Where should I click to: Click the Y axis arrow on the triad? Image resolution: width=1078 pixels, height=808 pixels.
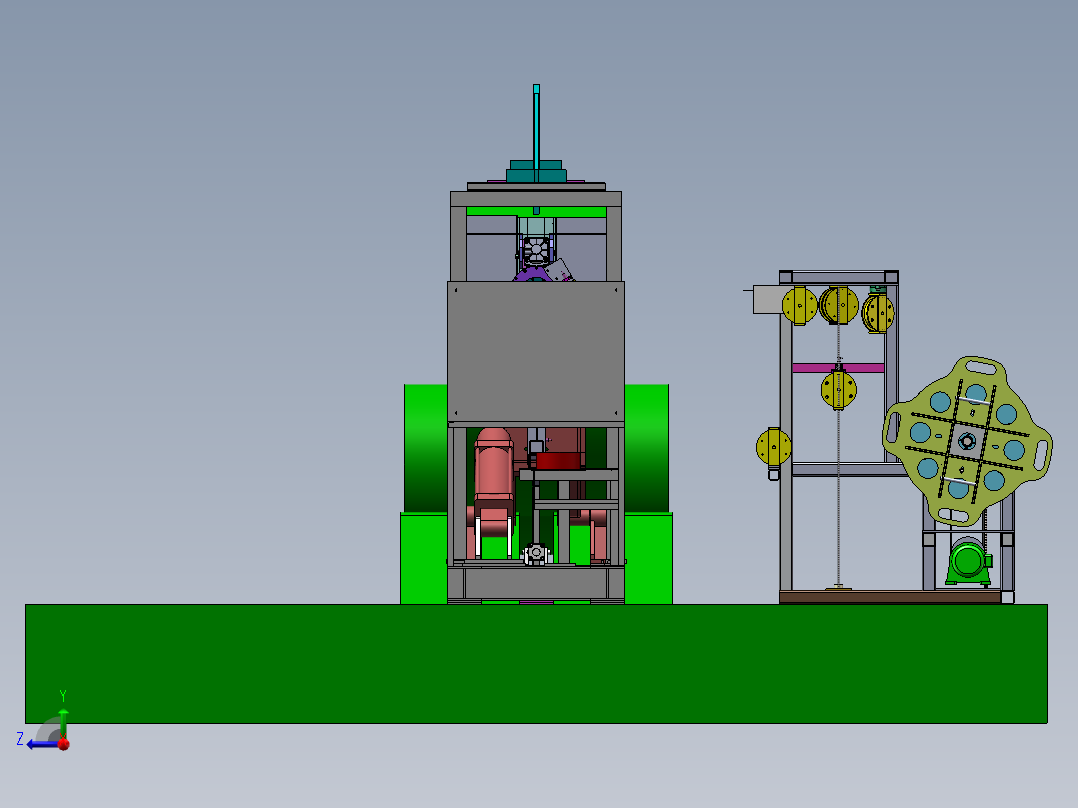63,722
